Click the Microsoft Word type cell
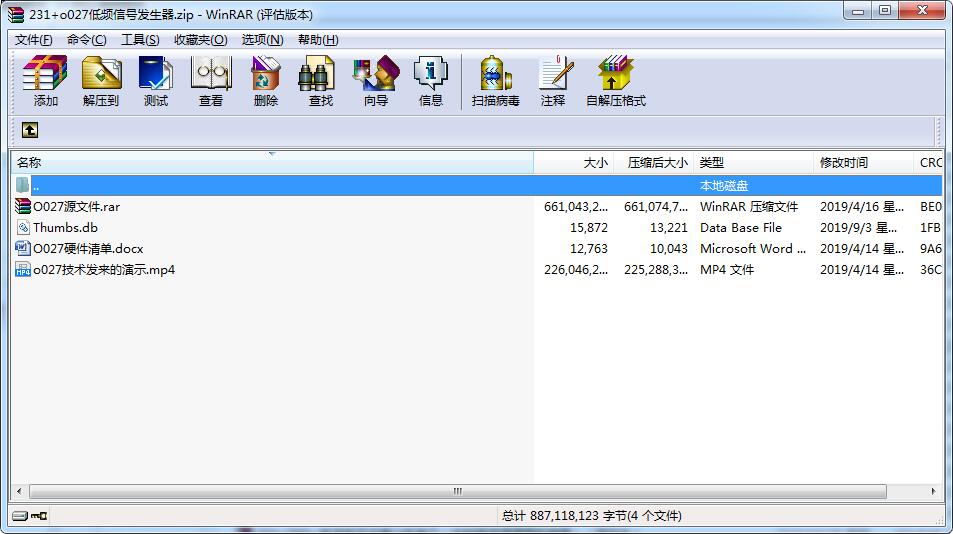953x534 pixels. pos(752,248)
